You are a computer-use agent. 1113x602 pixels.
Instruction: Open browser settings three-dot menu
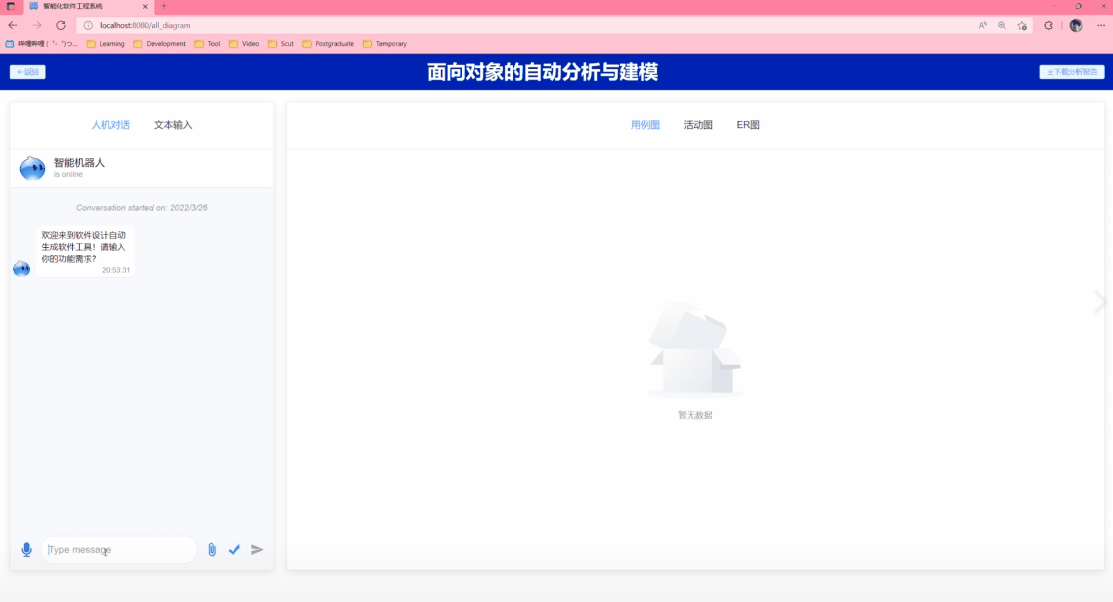(1100, 25)
